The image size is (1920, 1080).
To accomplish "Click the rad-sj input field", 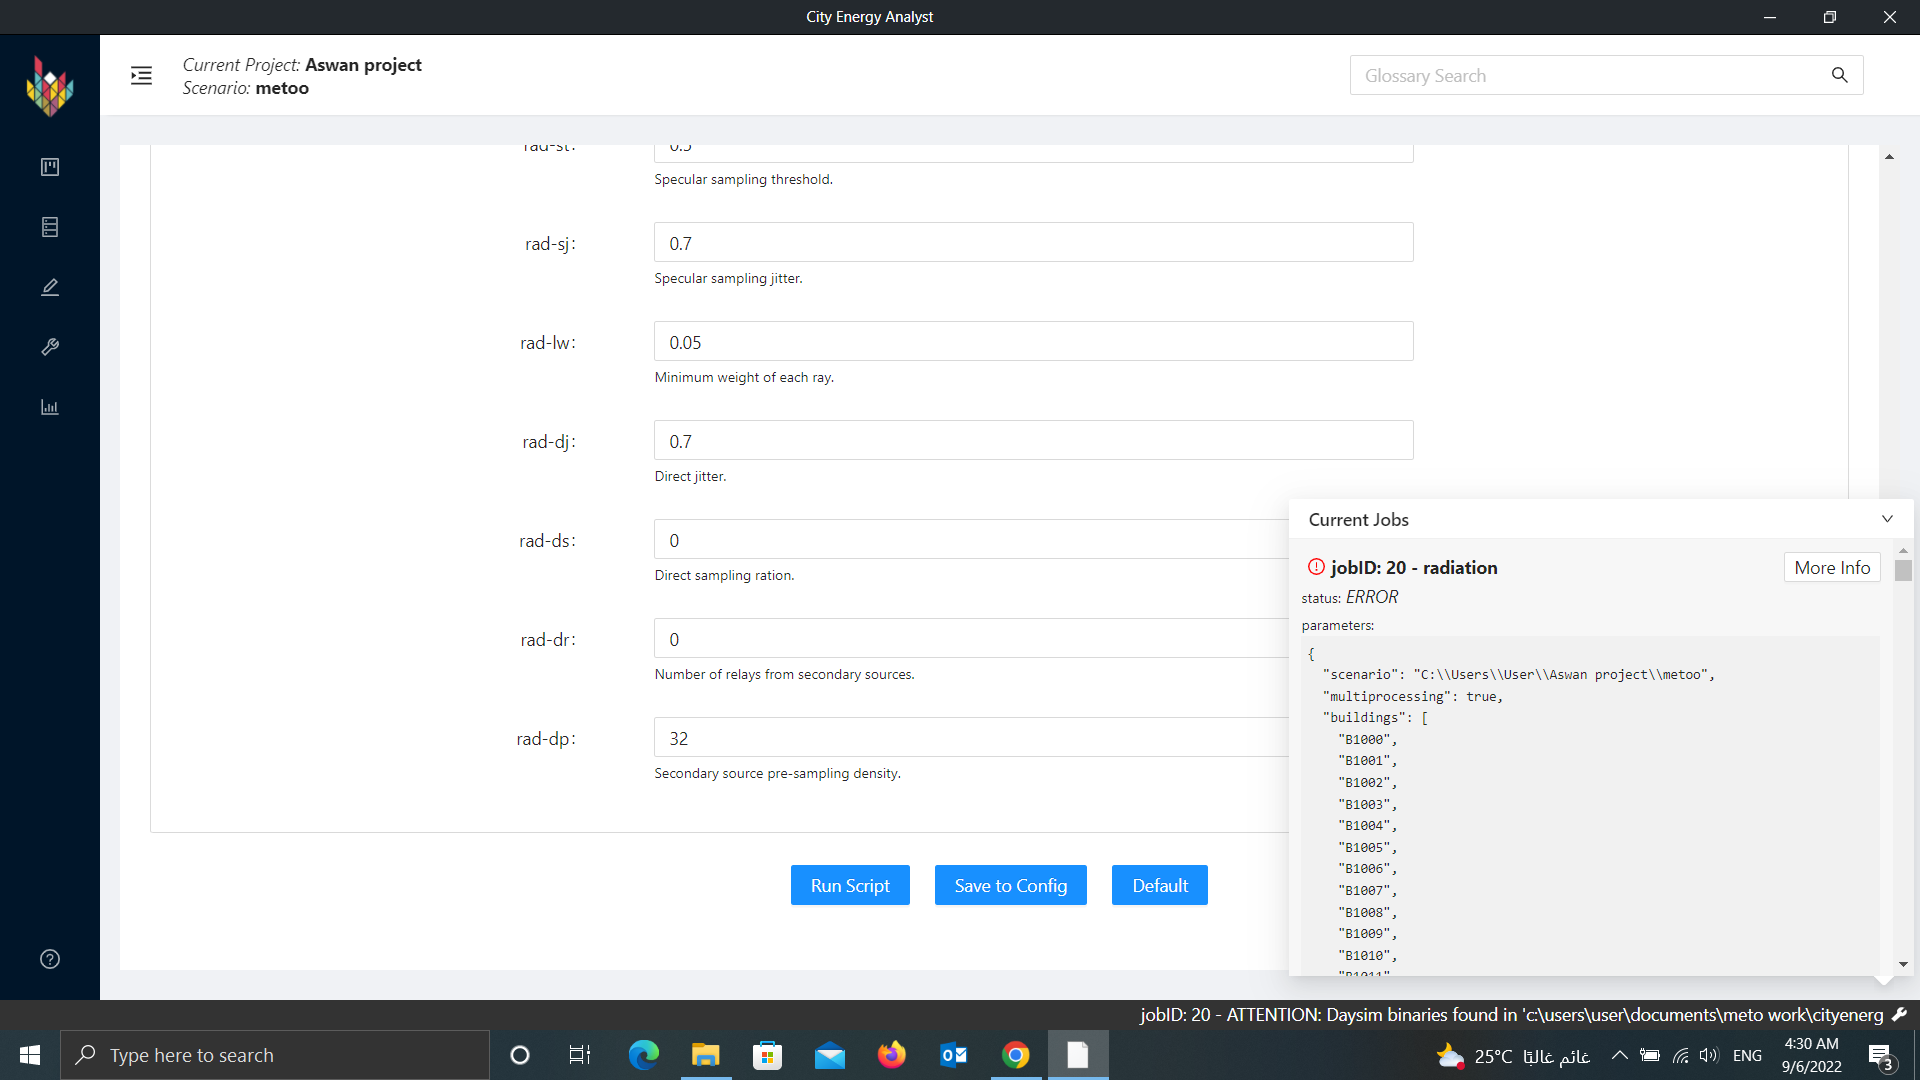I will point(1033,243).
